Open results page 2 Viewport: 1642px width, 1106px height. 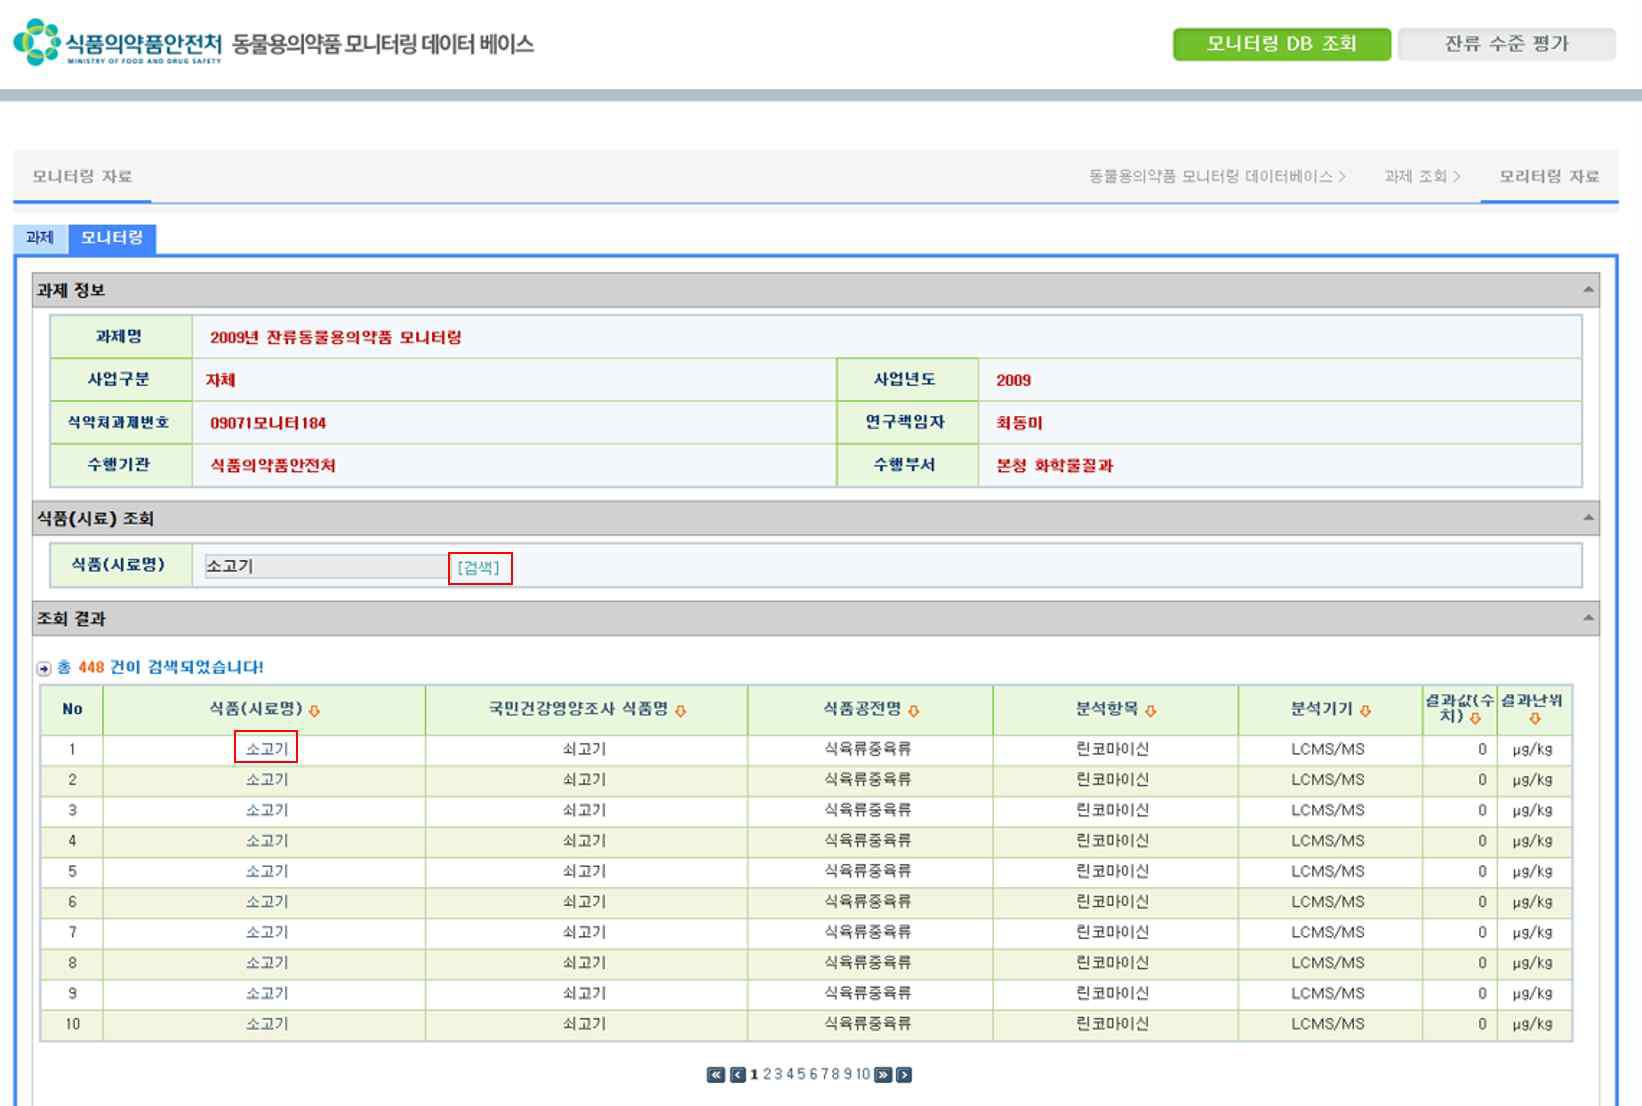click(x=767, y=1074)
